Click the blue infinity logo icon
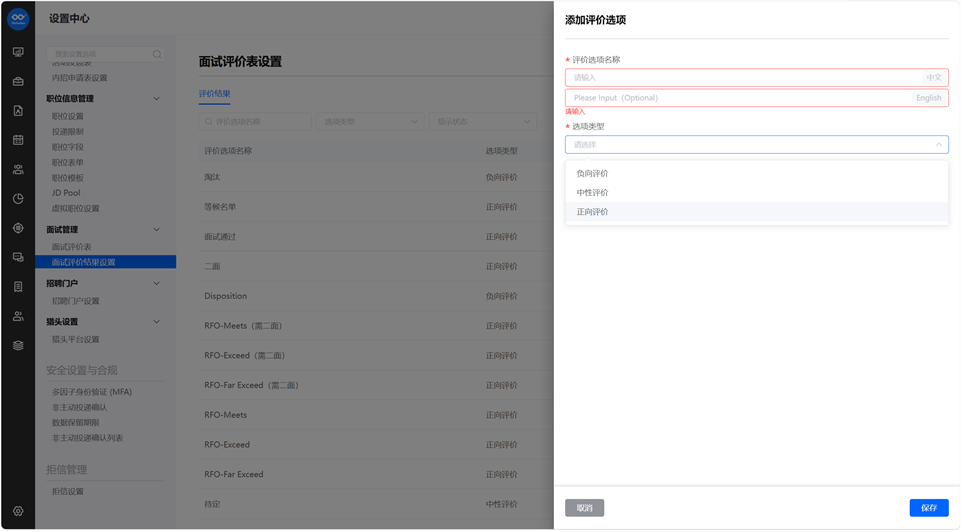 (x=18, y=19)
